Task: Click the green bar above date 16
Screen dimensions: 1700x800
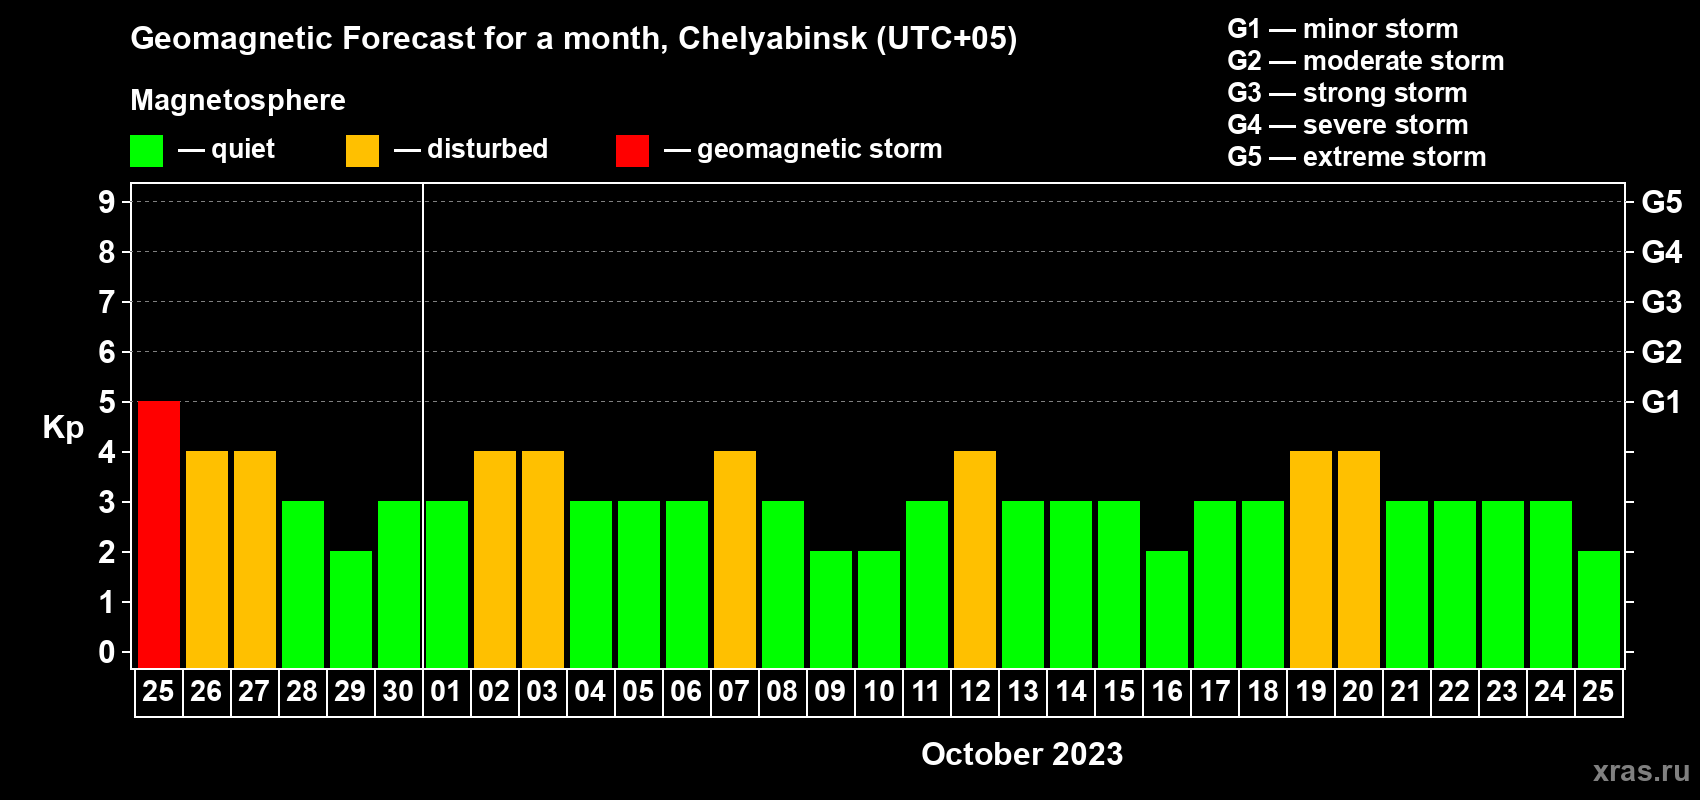Action: point(1167,609)
